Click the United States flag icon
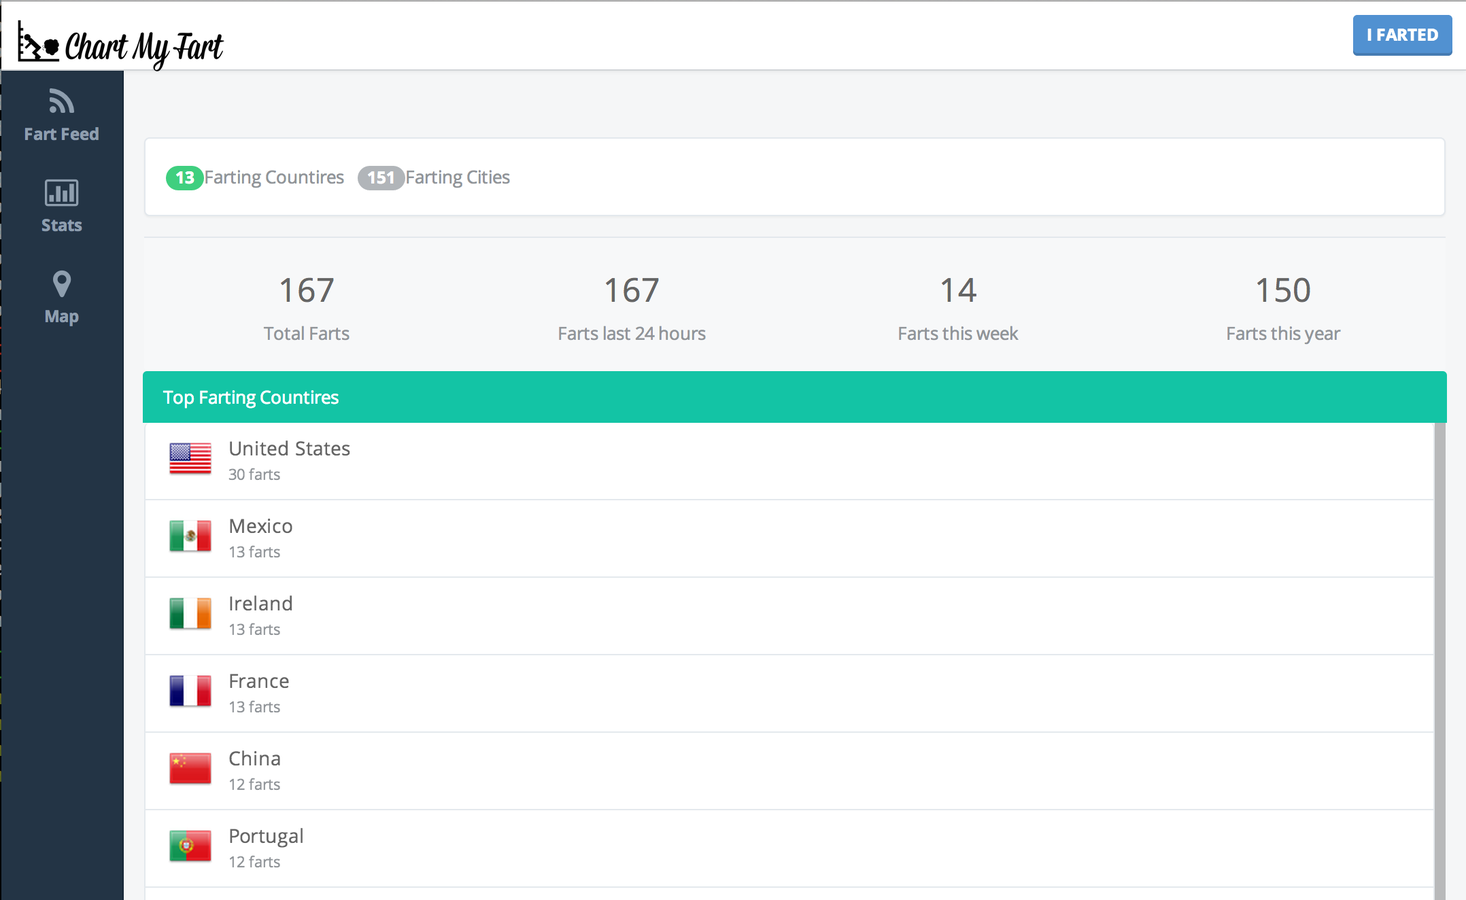1466x900 pixels. pyautogui.click(x=190, y=459)
